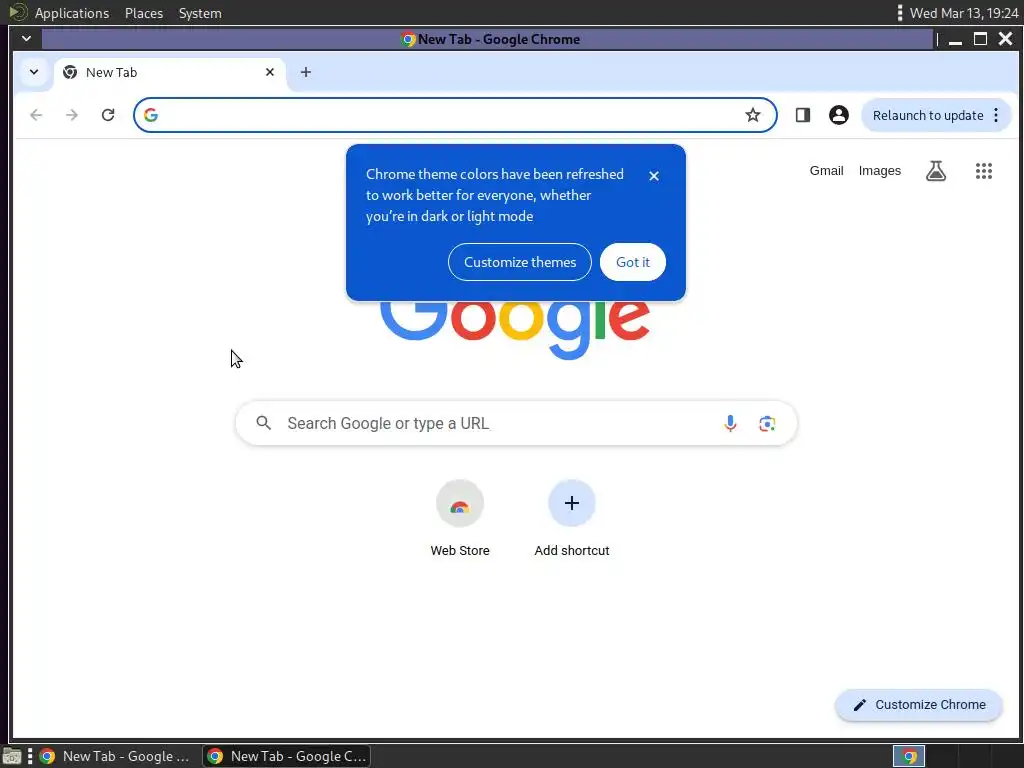
Task: Click the clock showing Wed Mar 13
Action: 964,13
